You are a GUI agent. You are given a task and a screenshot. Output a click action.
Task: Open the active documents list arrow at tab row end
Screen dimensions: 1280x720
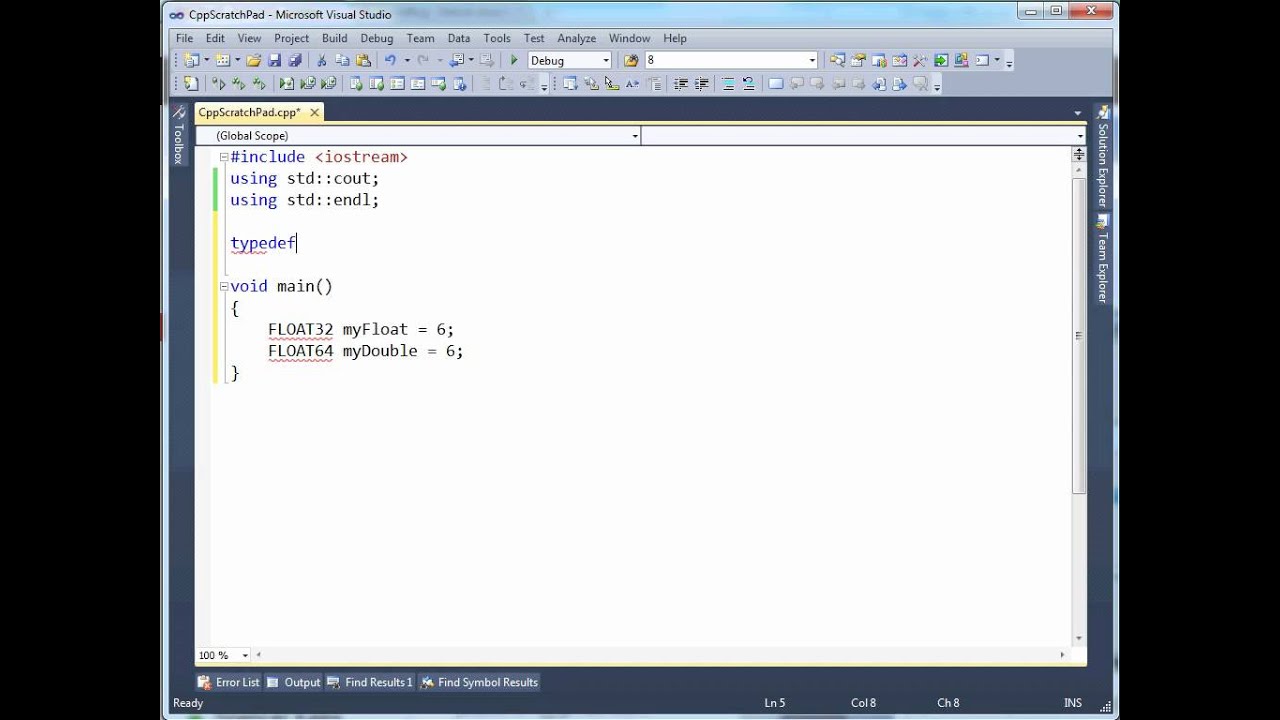point(1077,114)
